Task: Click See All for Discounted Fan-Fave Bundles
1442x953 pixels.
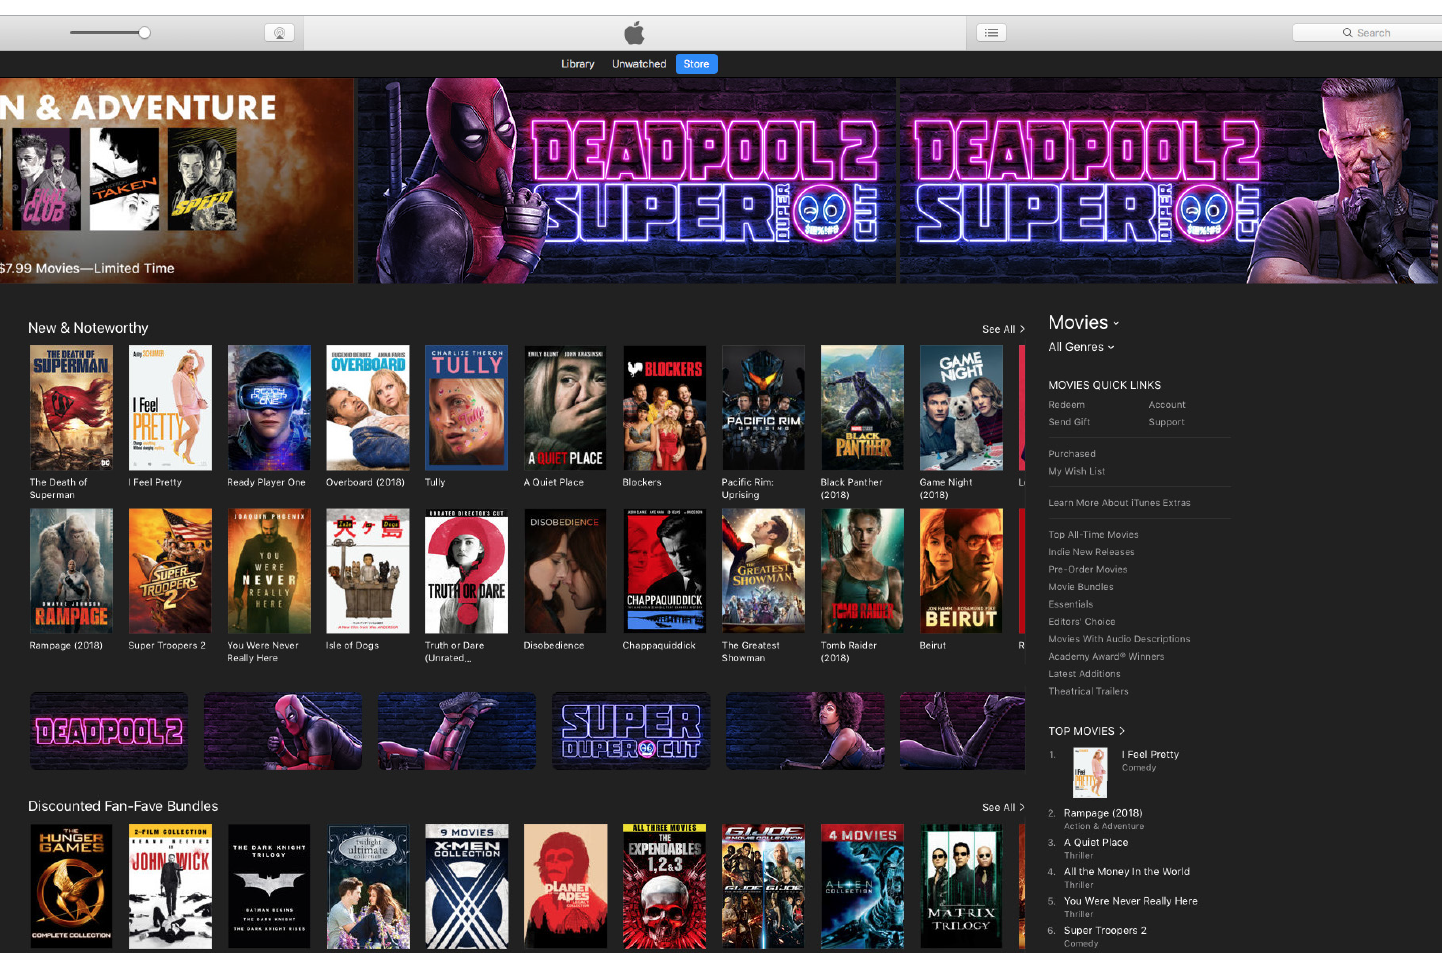Action: pos(1003,807)
